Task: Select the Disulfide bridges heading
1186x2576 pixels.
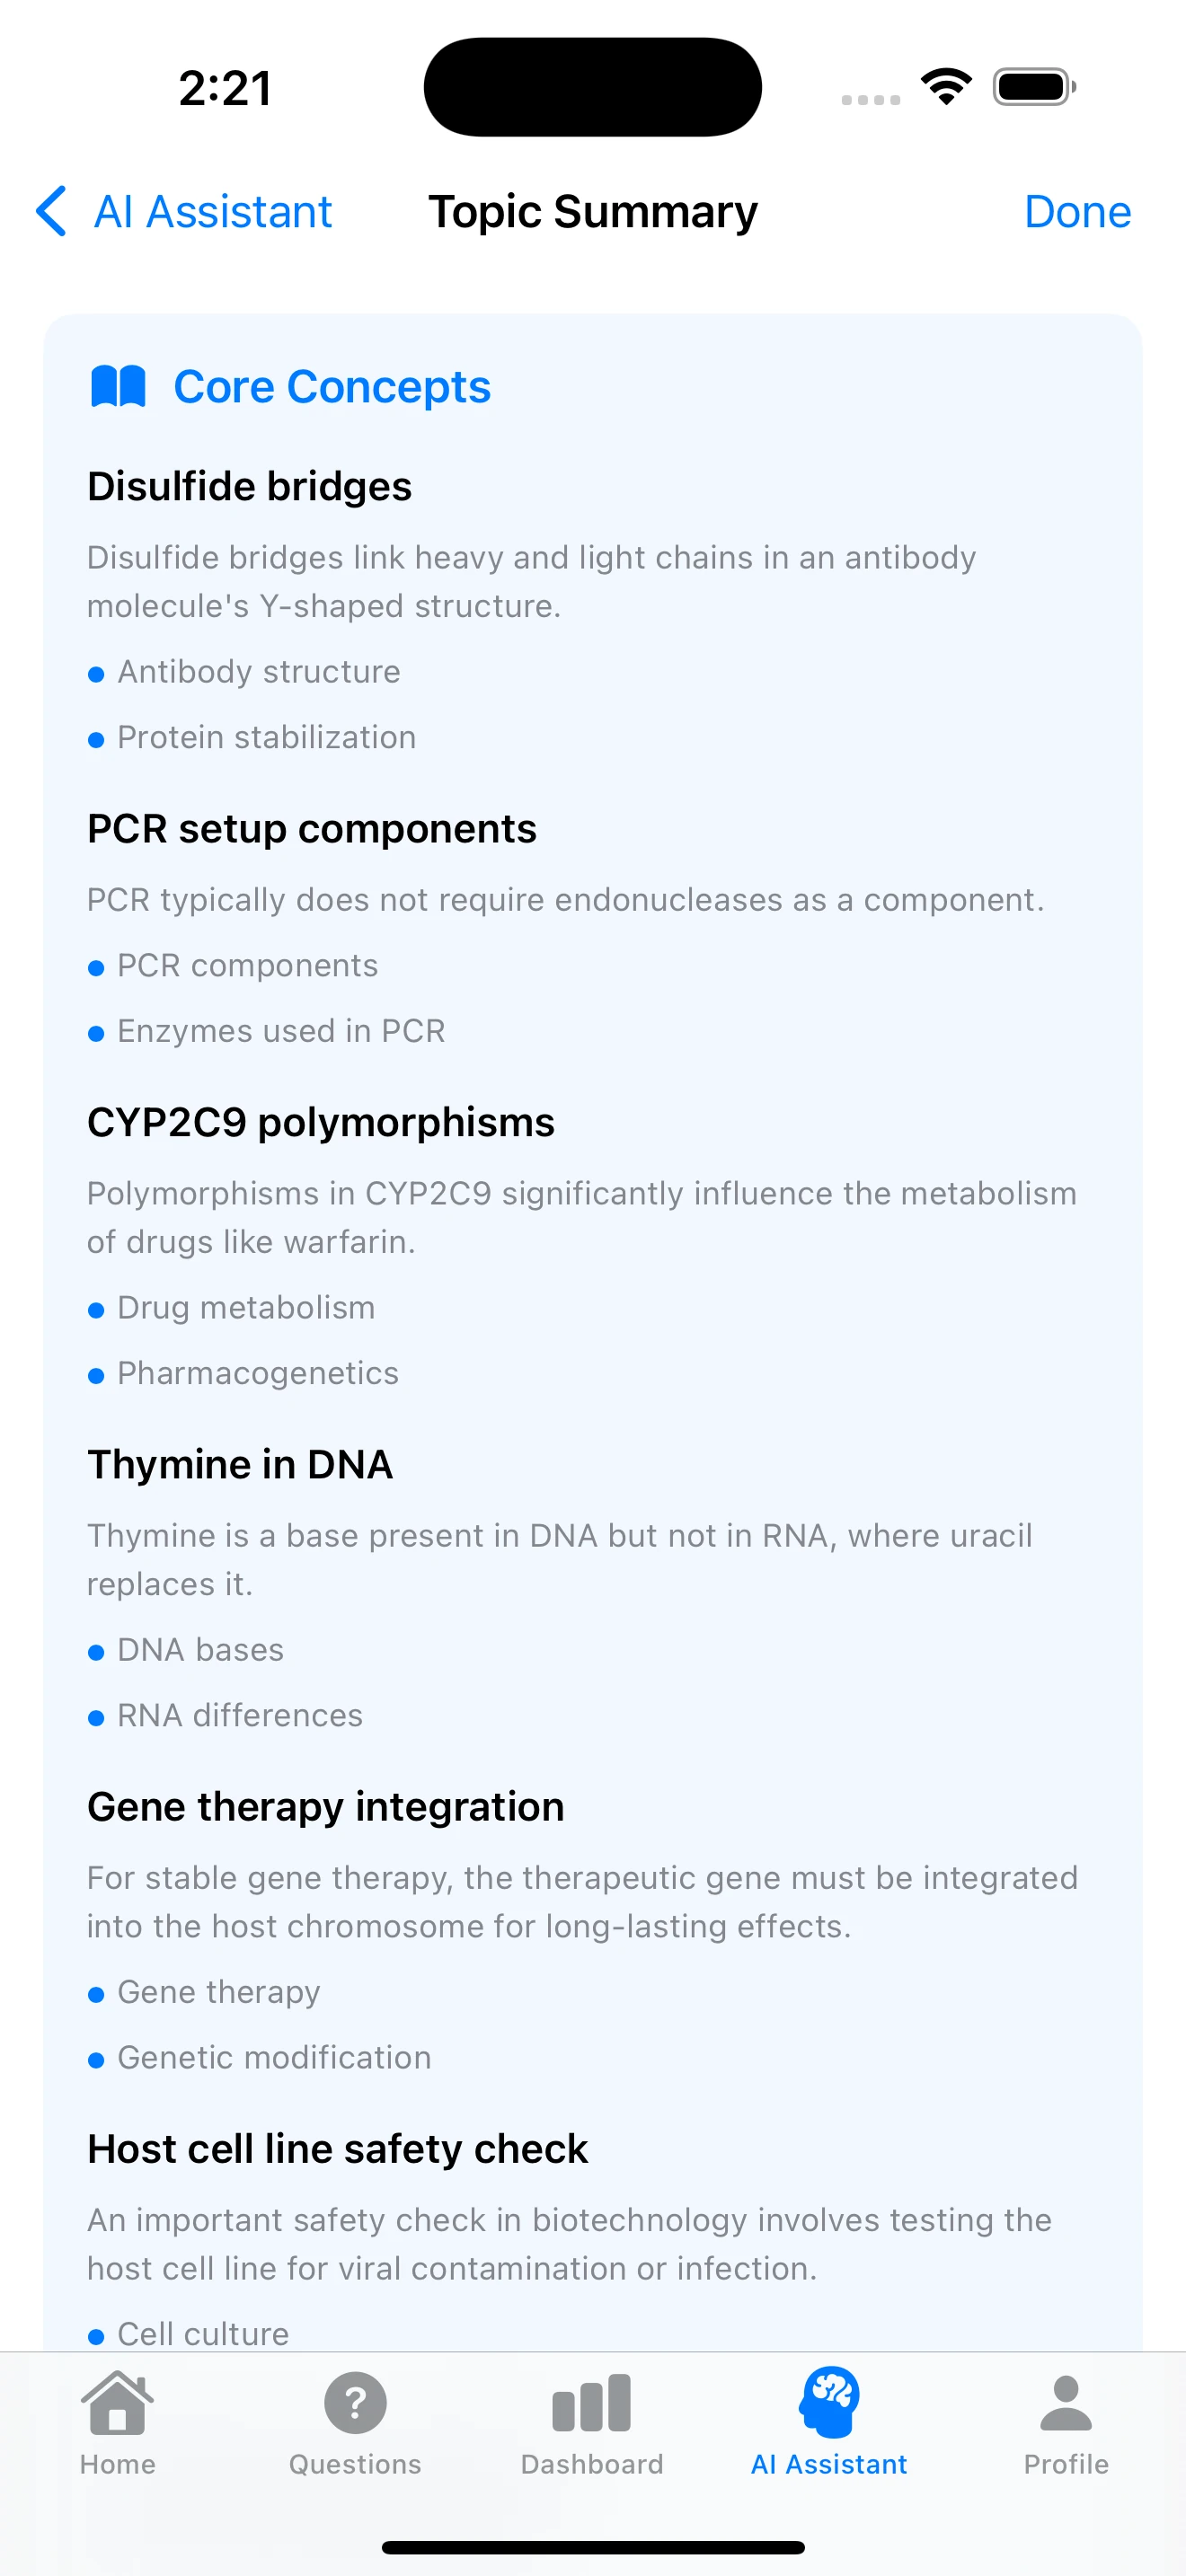Action: pyautogui.click(x=250, y=487)
